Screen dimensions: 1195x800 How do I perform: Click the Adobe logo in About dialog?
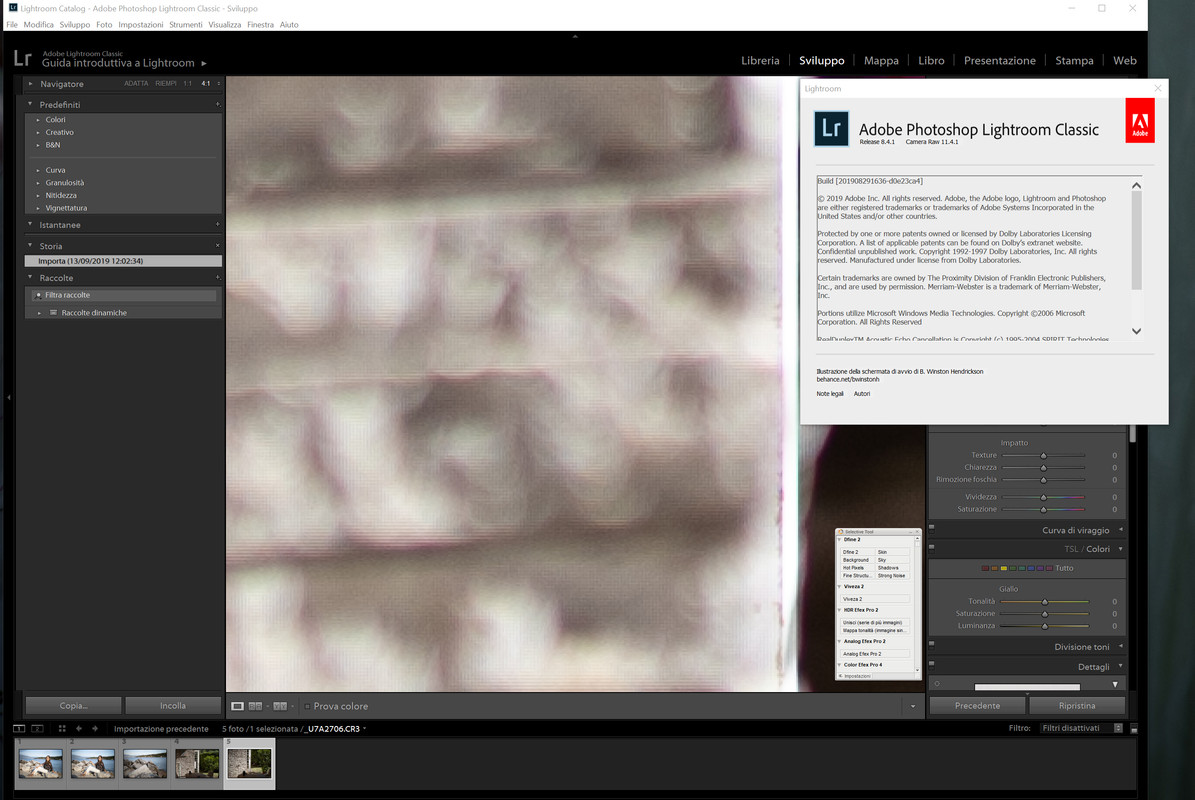(x=1139, y=120)
